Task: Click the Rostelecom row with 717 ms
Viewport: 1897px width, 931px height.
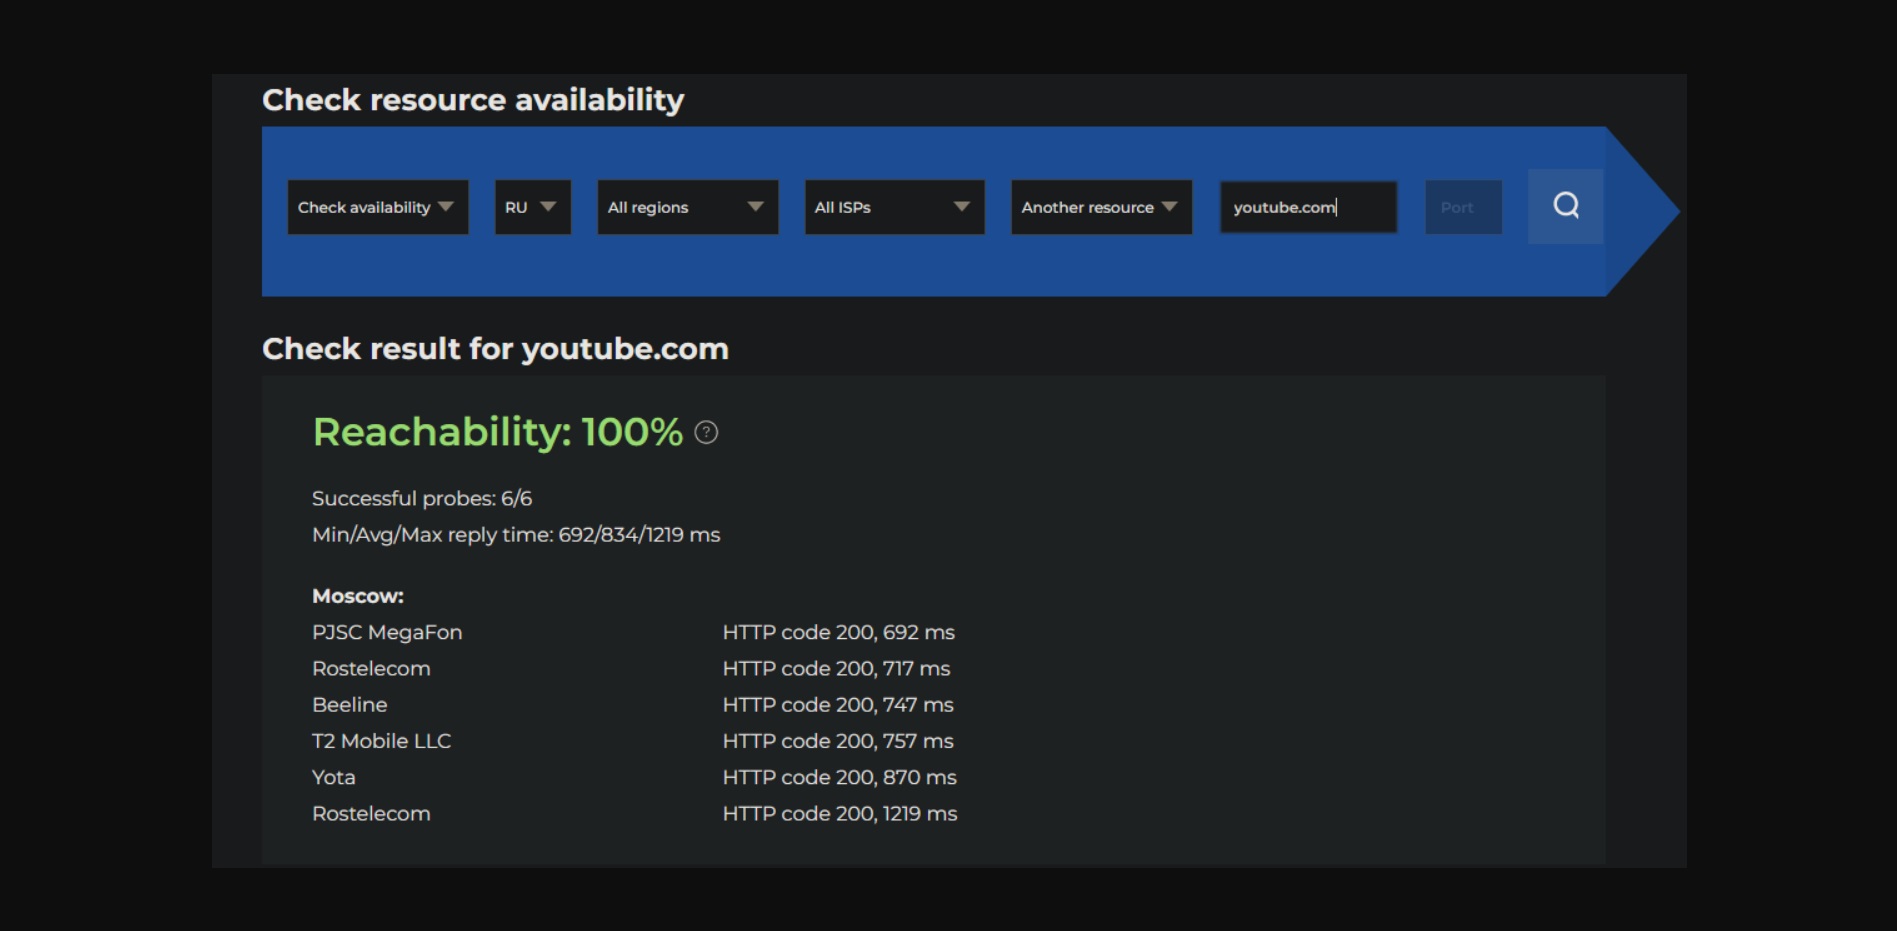Action: 632,668
